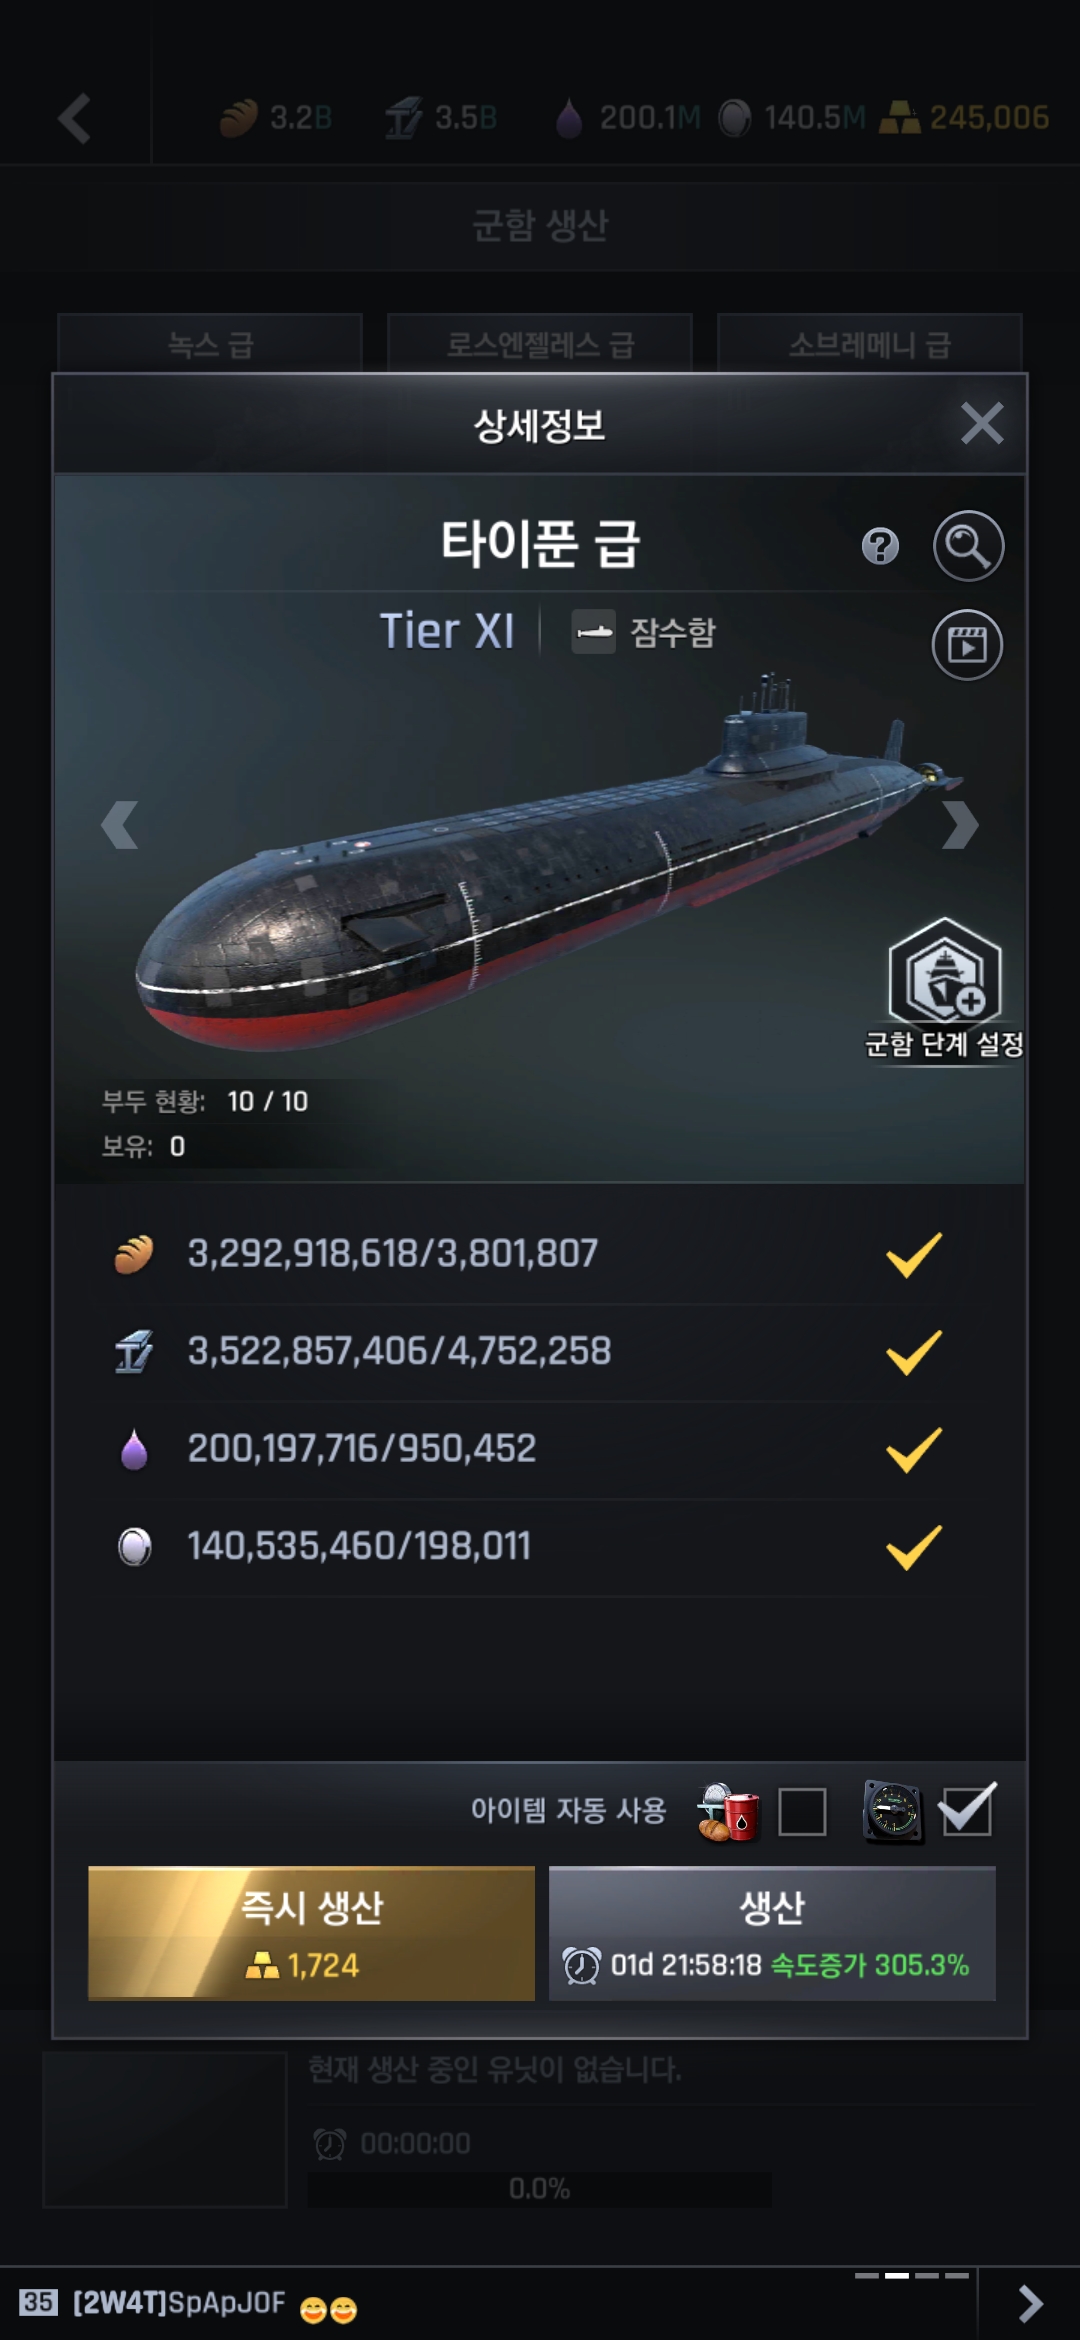The image size is (1080, 2340).
Task: Click the resource supply item icon
Action: click(x=728, y=1812)
